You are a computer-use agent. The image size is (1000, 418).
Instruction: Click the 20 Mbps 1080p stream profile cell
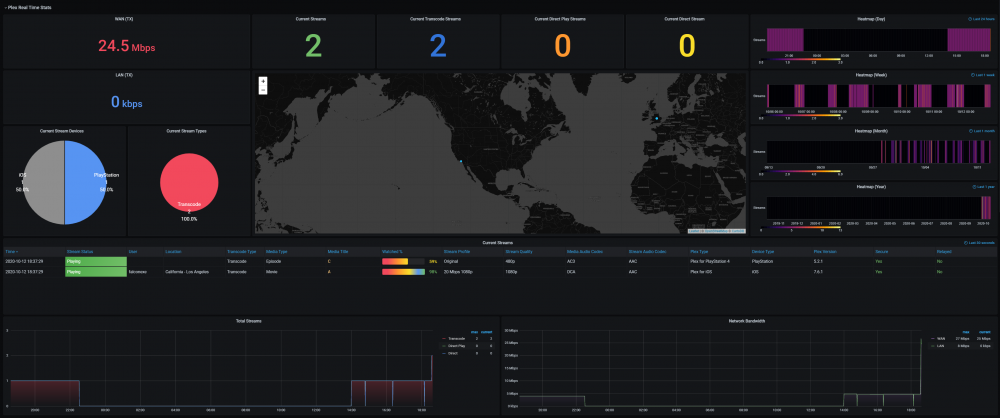pyautogui.click(x=460, y=272)
